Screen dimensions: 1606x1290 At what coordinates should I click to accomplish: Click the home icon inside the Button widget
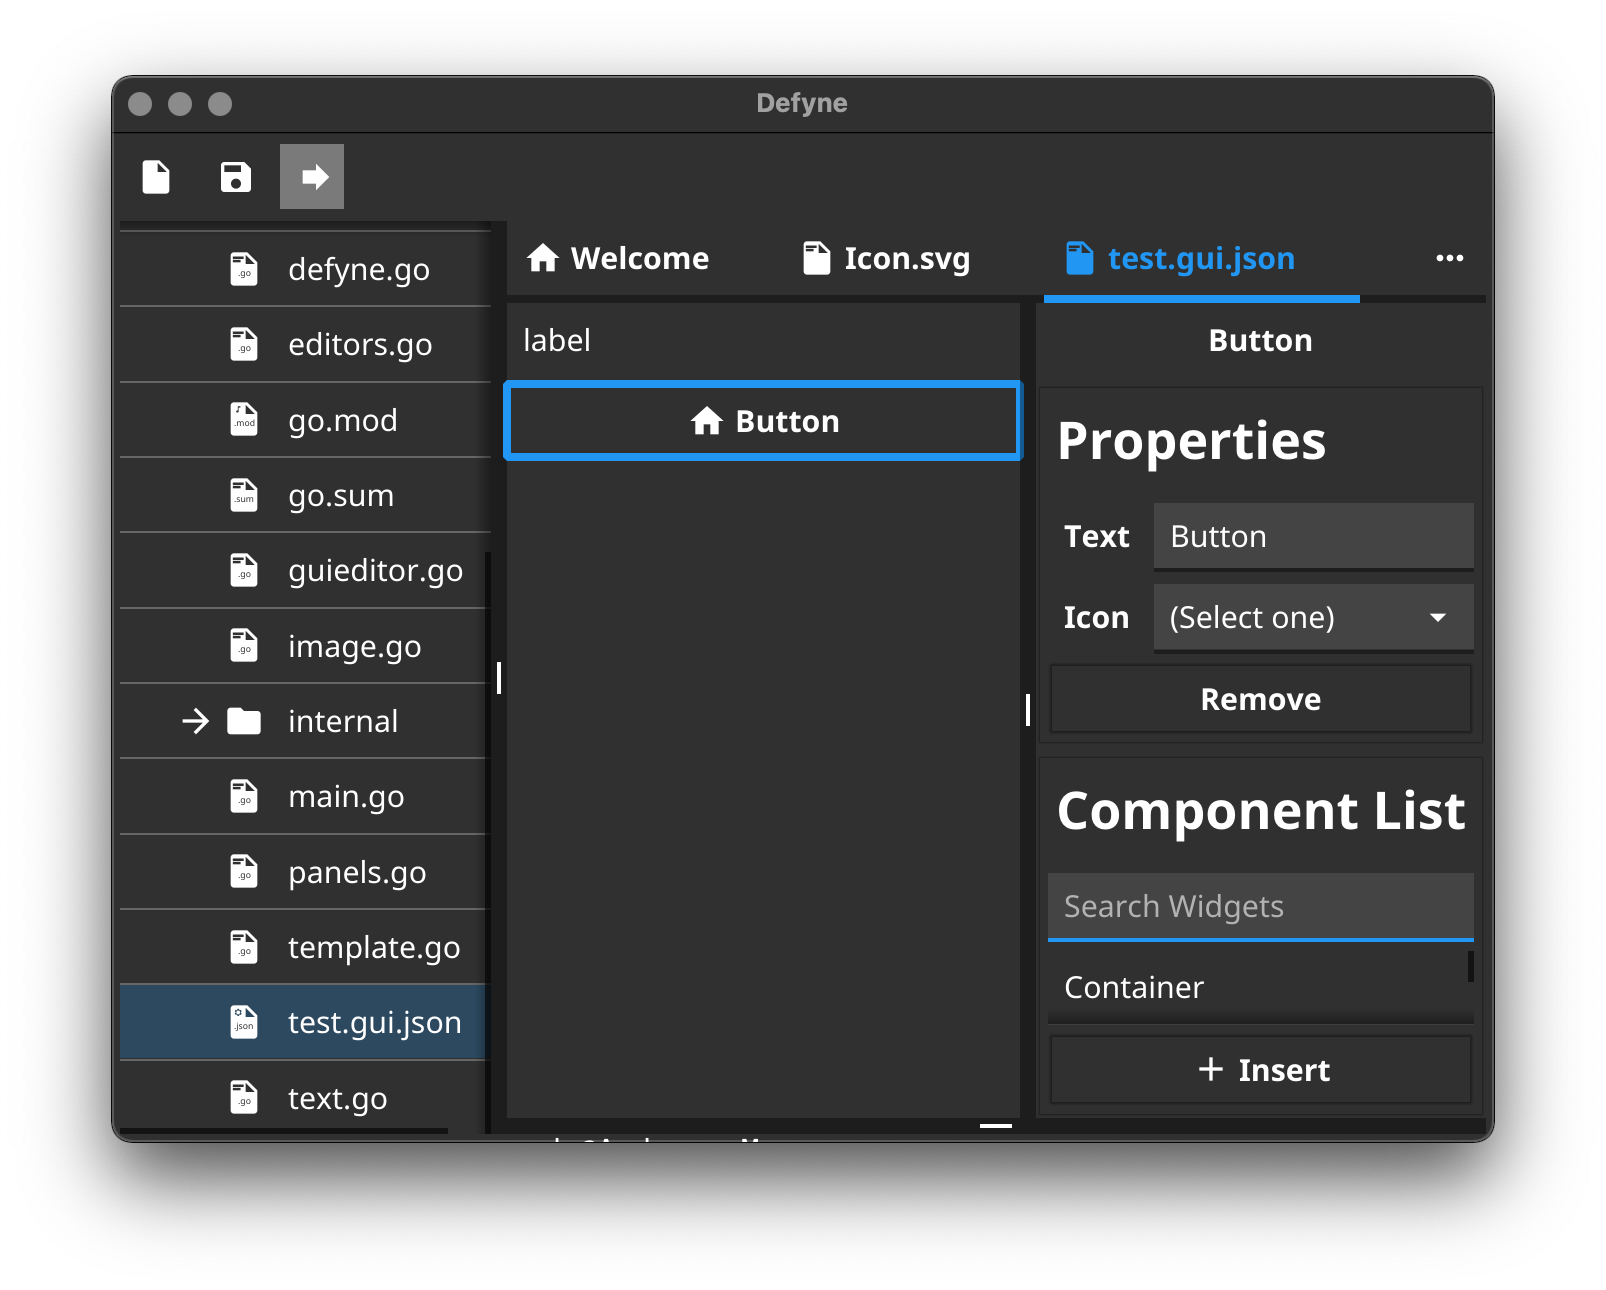[707, 421]
